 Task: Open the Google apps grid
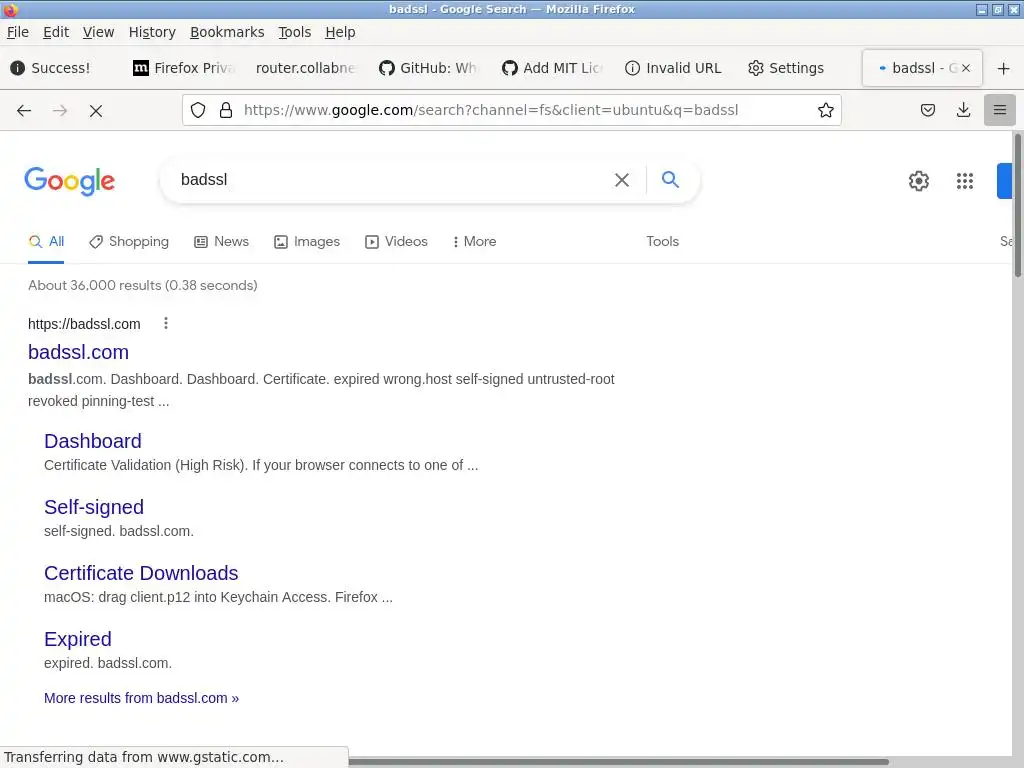point(965,181)
